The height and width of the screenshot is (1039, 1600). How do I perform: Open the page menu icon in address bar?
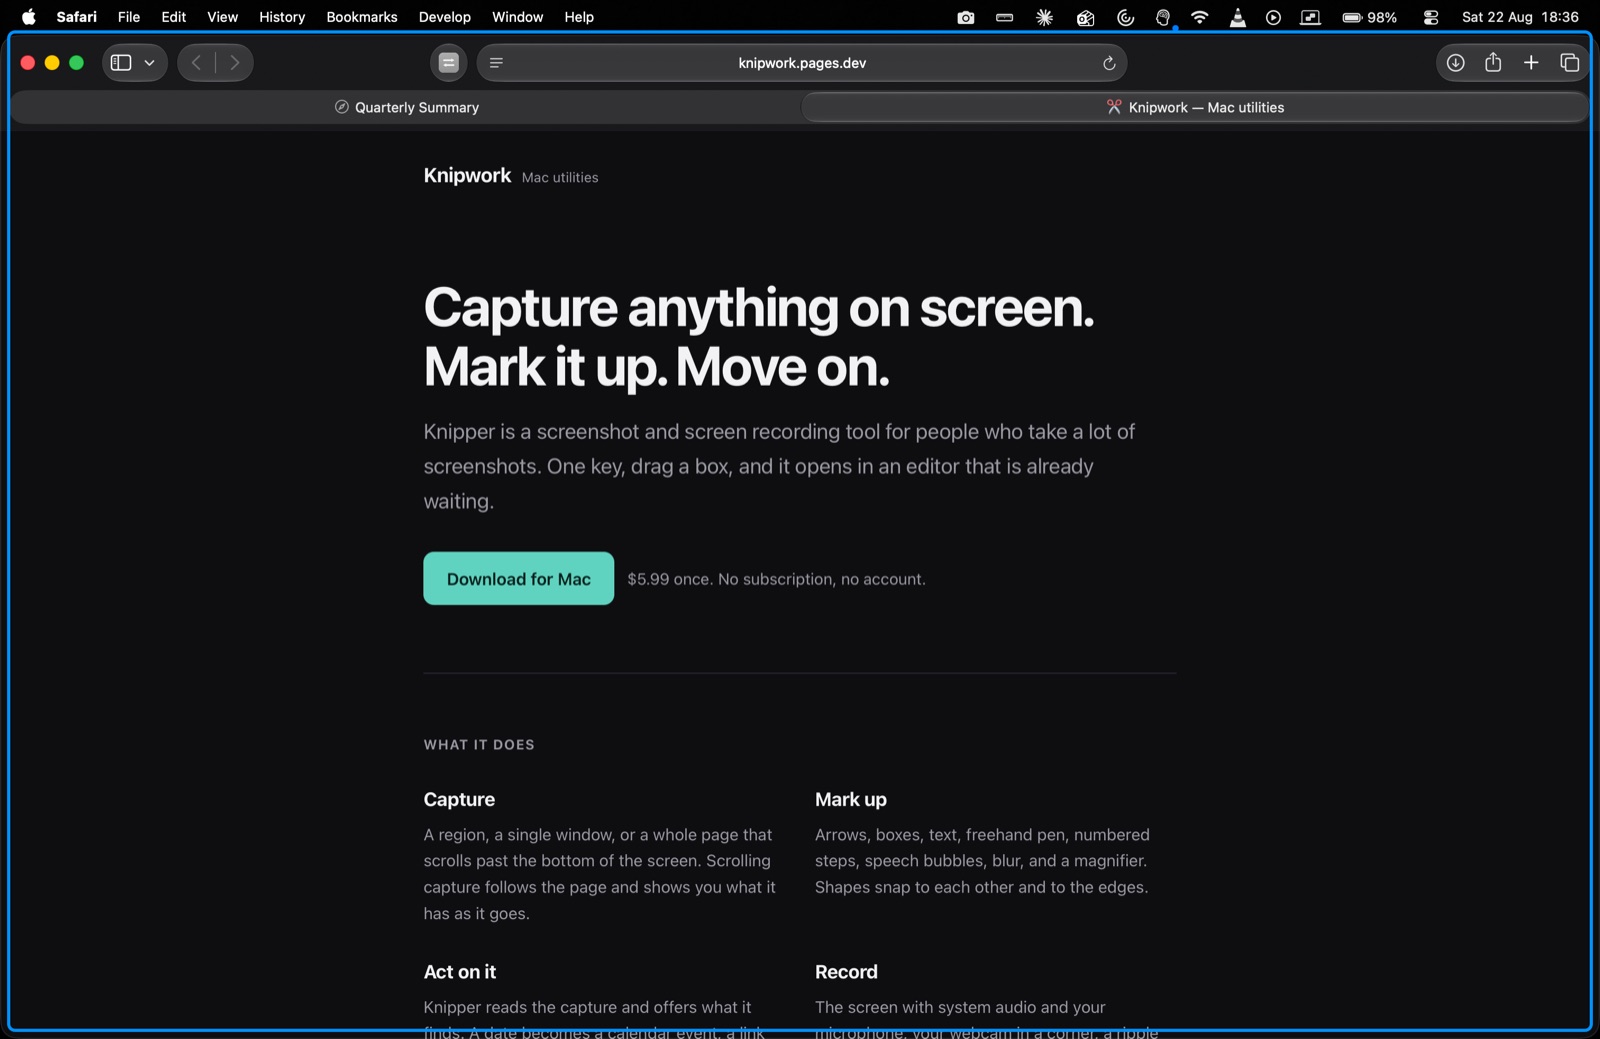(x=496, y=63)
